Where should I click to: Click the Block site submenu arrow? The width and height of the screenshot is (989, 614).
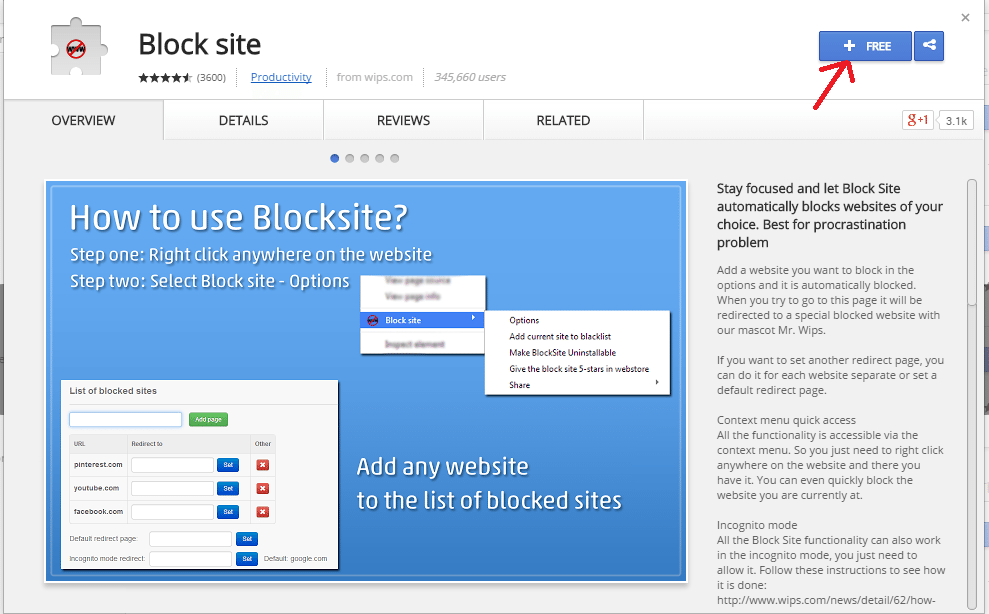[x=473, y=317]
